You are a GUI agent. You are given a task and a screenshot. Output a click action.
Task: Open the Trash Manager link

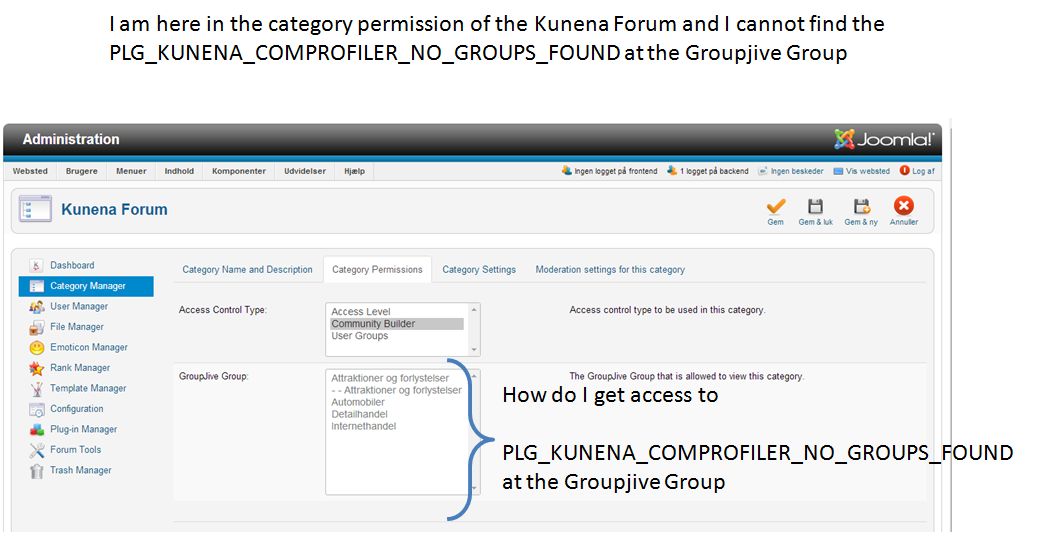81,471
